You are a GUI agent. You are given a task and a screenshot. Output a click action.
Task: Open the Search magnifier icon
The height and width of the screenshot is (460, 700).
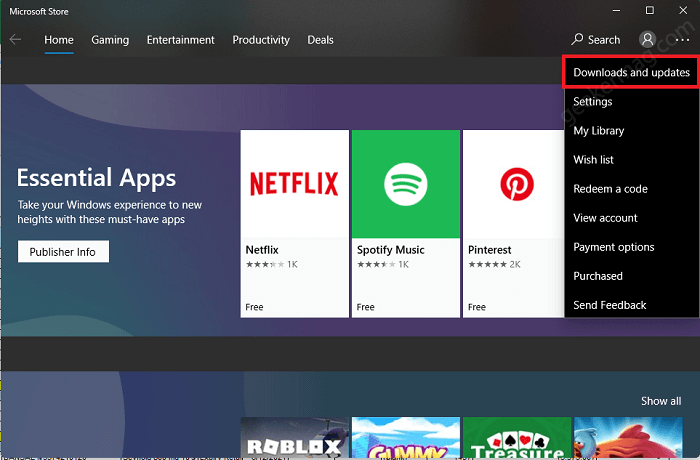click(x=577, y=39)
